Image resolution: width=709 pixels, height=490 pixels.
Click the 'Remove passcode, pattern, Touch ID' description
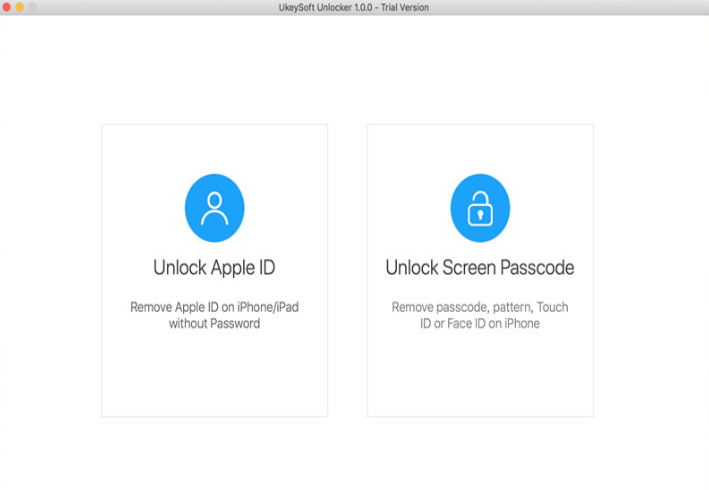pos(480,307)
